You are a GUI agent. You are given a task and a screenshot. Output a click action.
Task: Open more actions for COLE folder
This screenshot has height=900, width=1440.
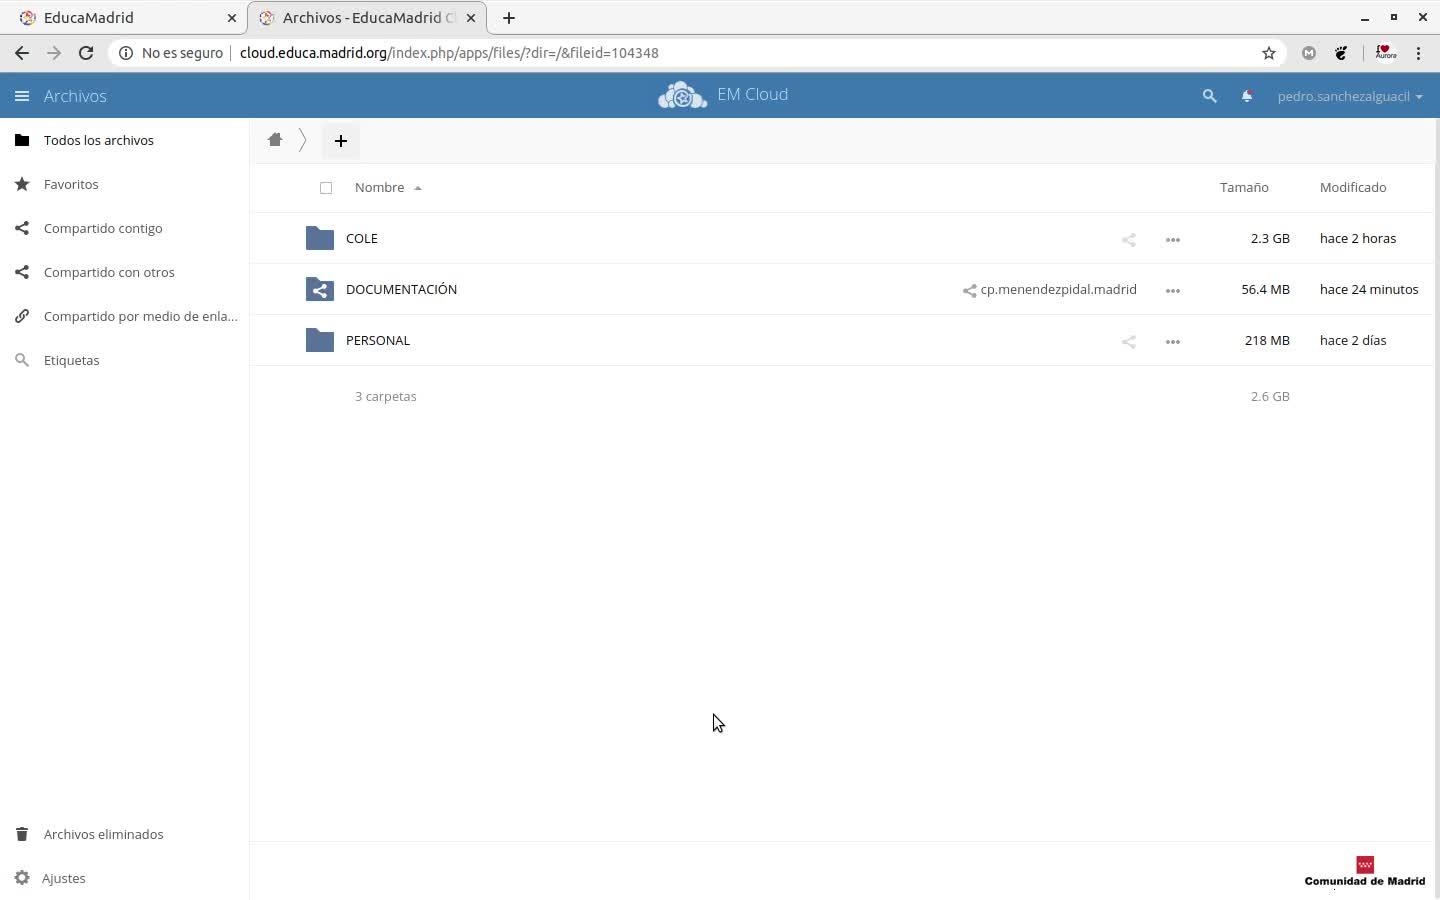pyautogui.click(x=1173, y=239)
